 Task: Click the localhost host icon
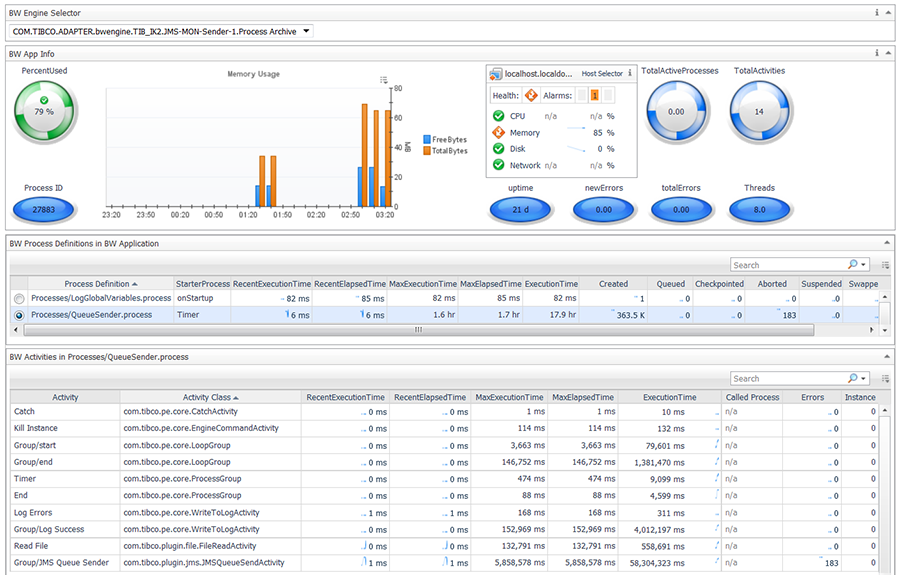[495, 73]
